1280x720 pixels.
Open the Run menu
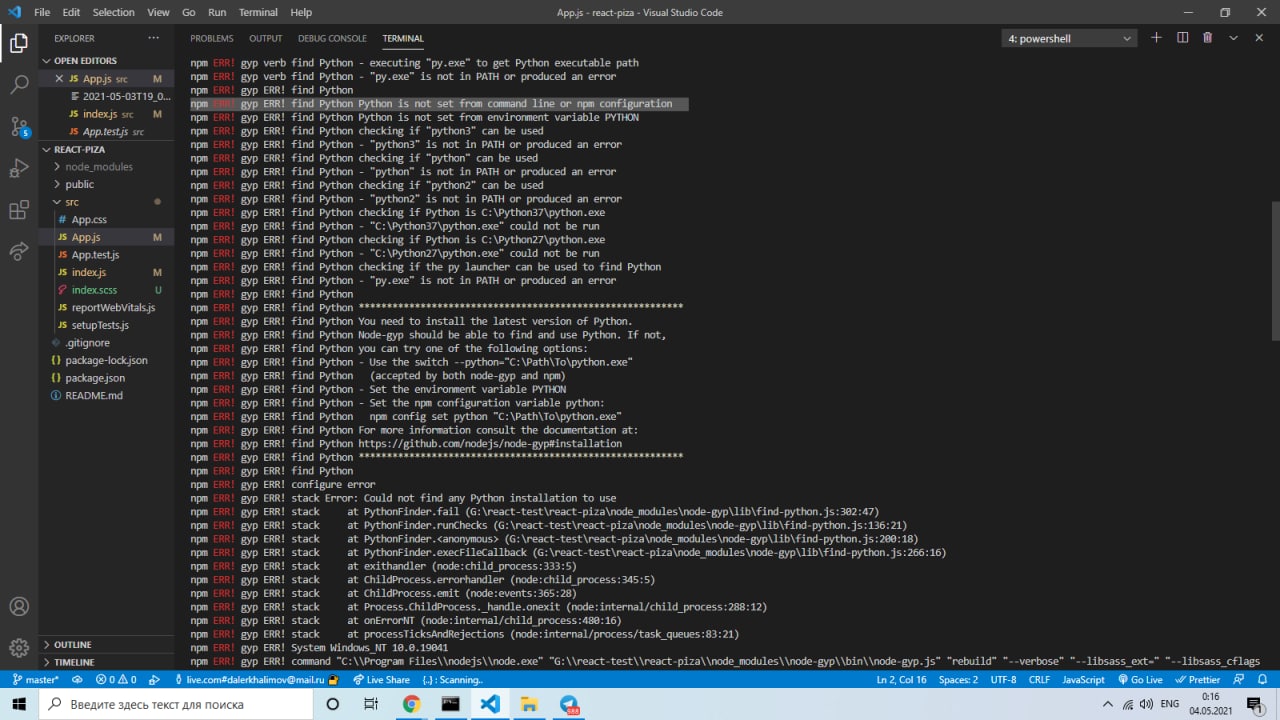click(217, 12)
